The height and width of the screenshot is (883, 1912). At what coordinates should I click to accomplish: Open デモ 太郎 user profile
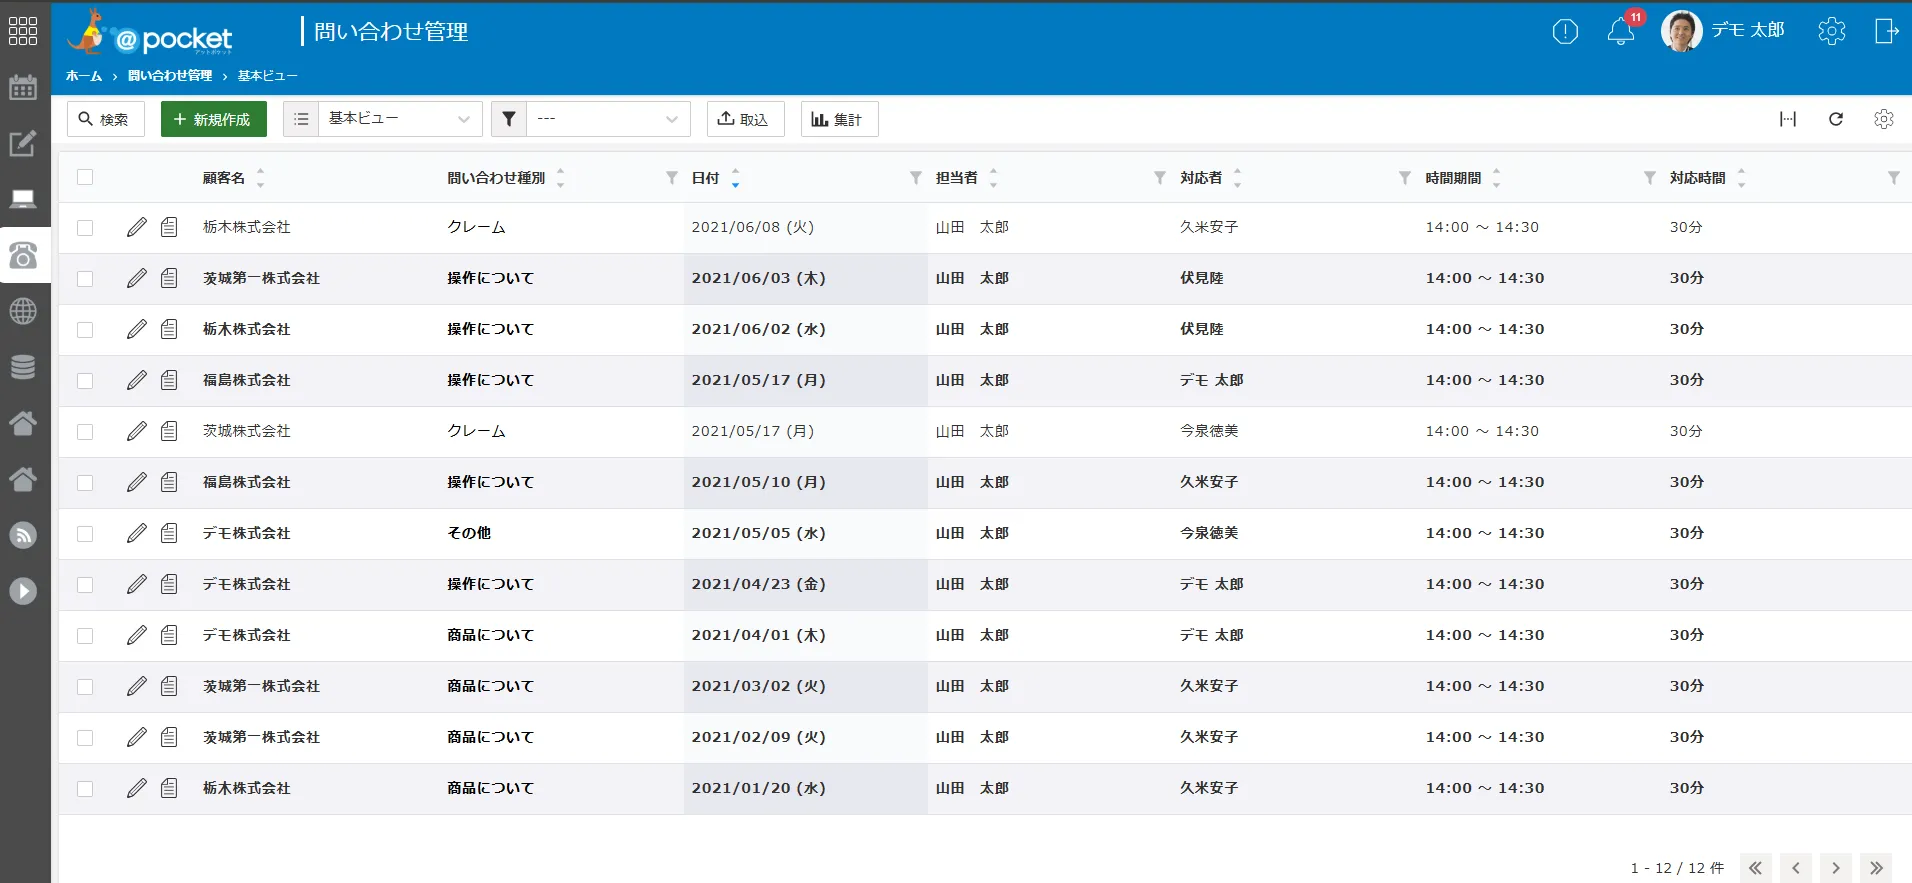(x=1723, y=31)
